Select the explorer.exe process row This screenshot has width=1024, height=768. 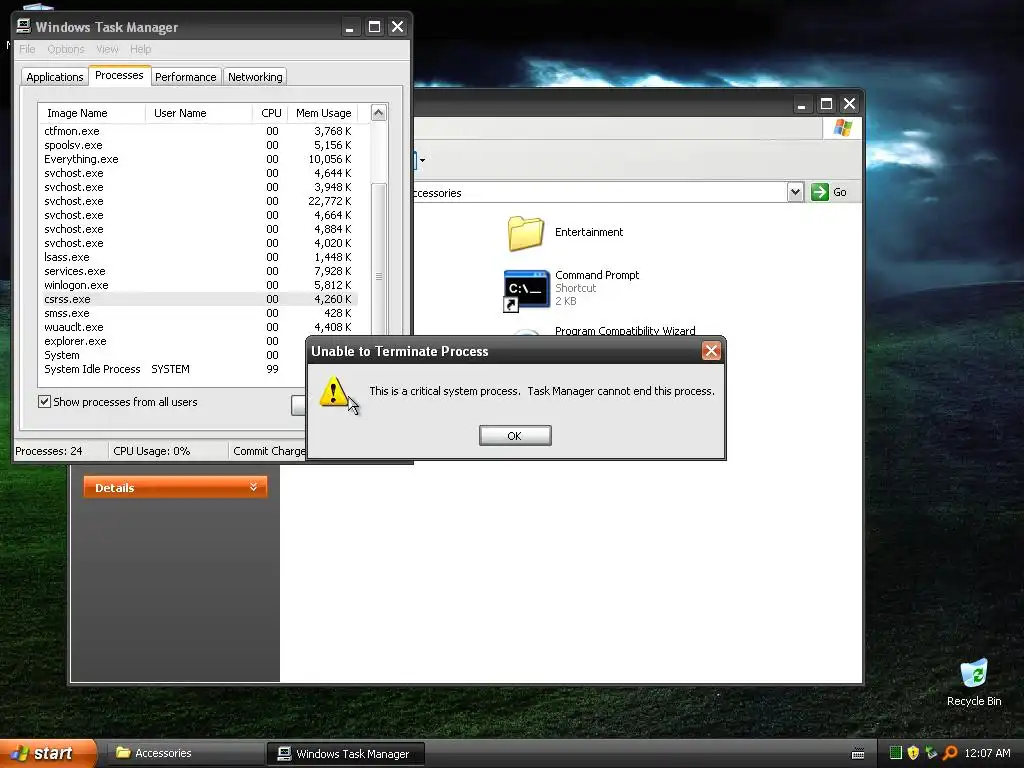point(173,342)
